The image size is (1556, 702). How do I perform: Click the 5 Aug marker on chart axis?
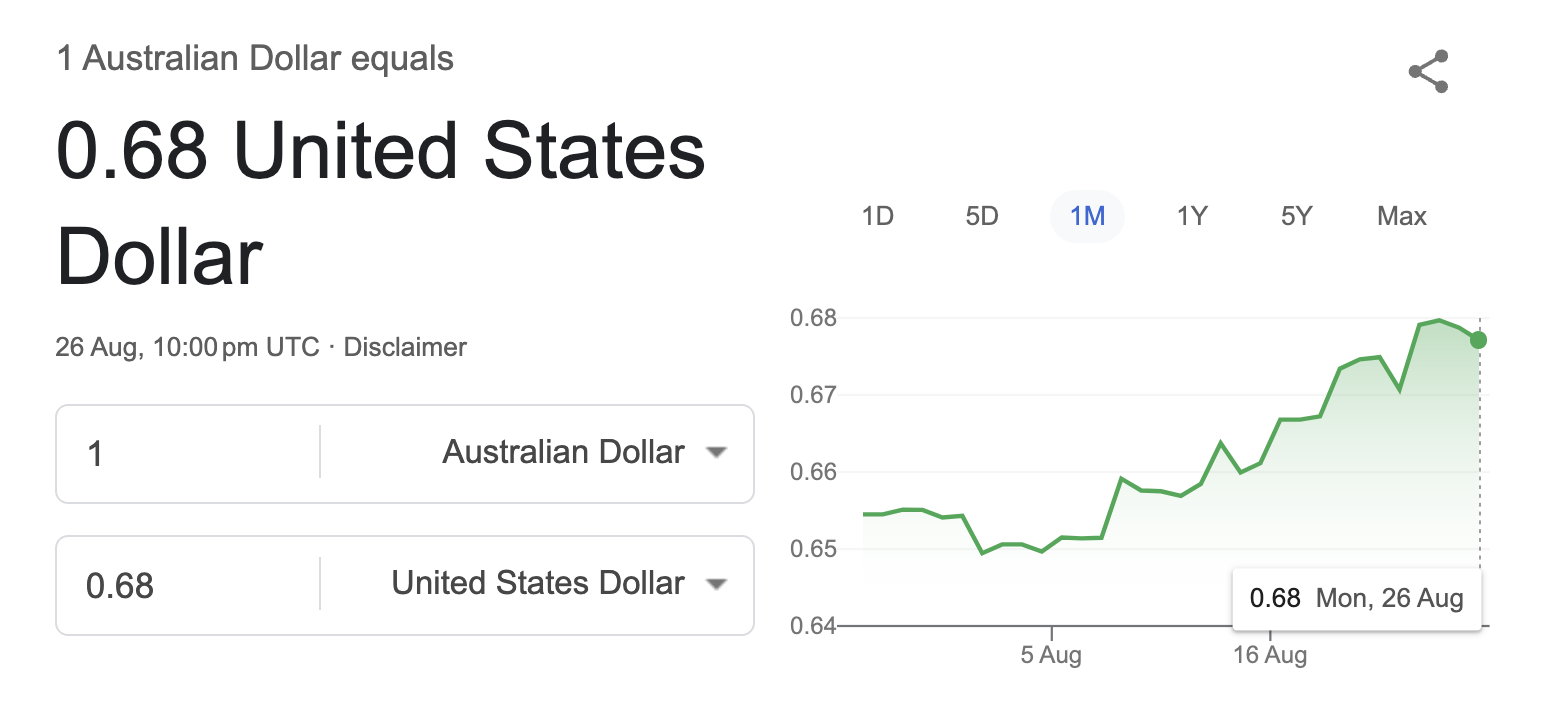click(x=1051, y=656)
